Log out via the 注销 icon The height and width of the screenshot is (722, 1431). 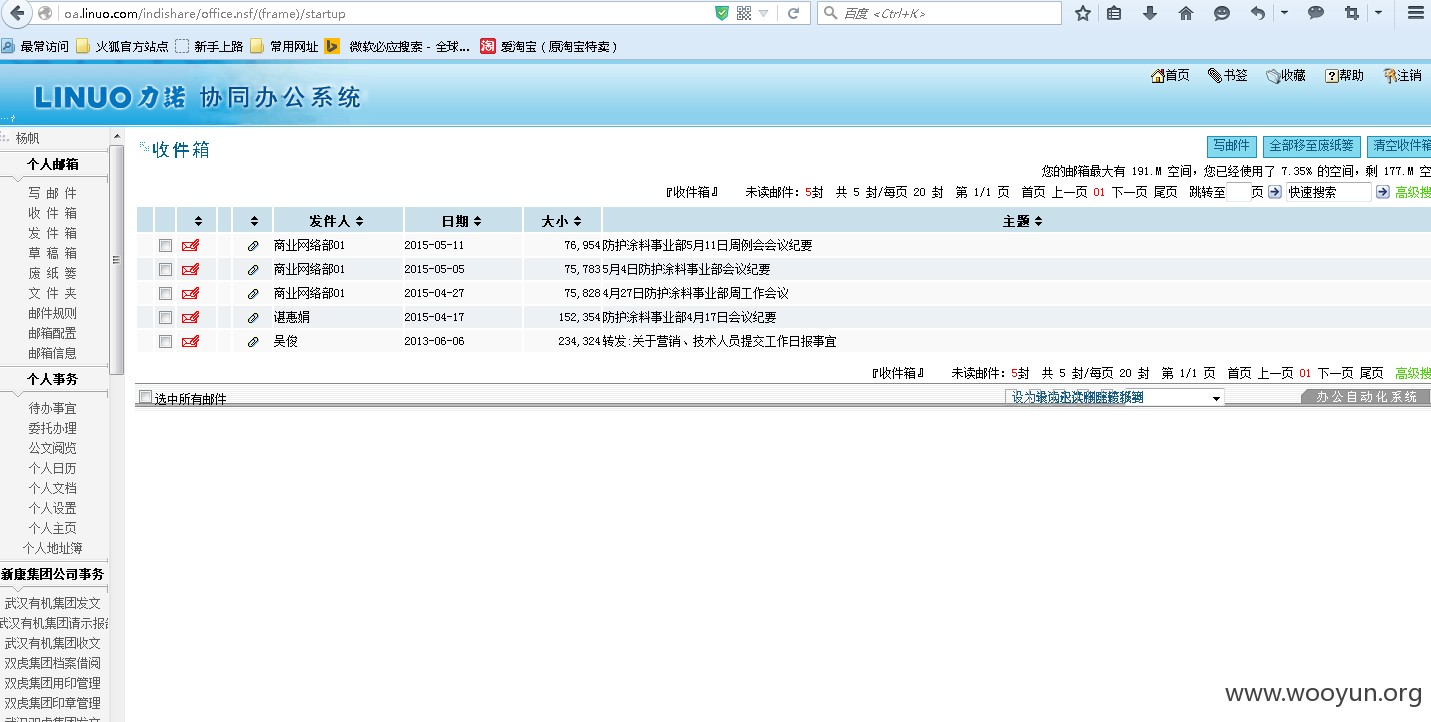[1402, 75]
